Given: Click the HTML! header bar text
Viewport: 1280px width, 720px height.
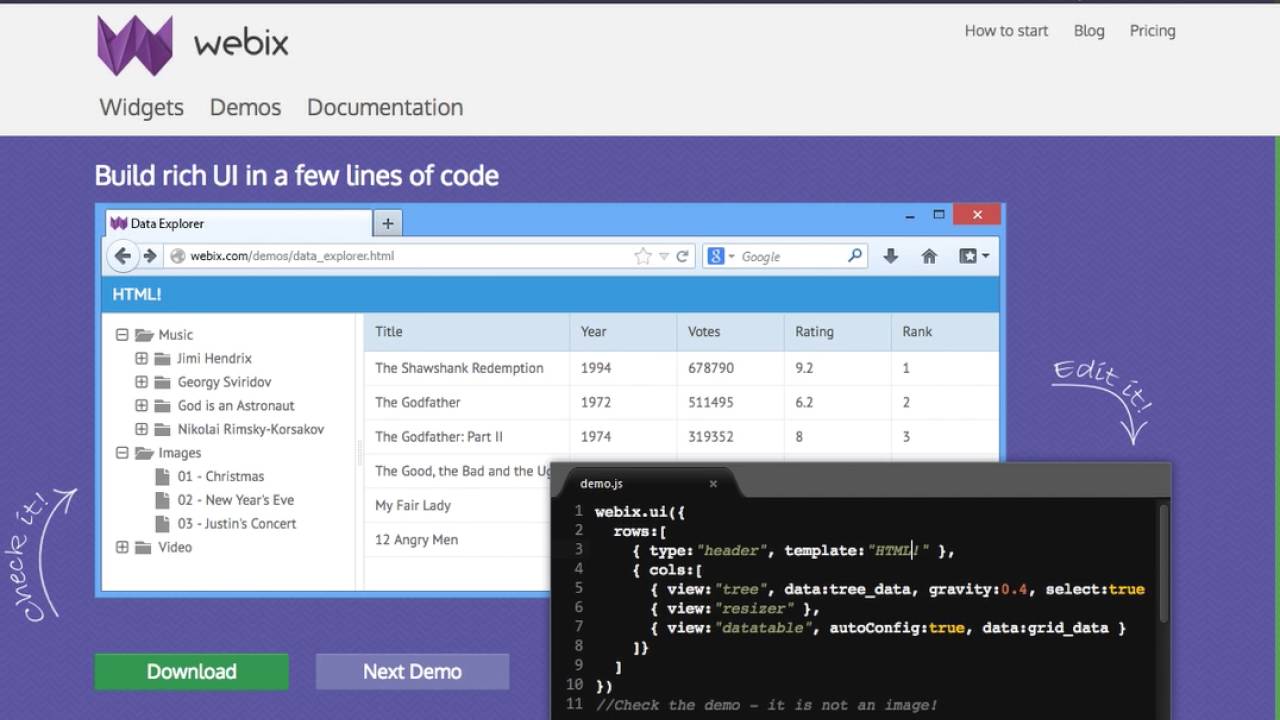Looking at the screenshot, I should 137,294.
